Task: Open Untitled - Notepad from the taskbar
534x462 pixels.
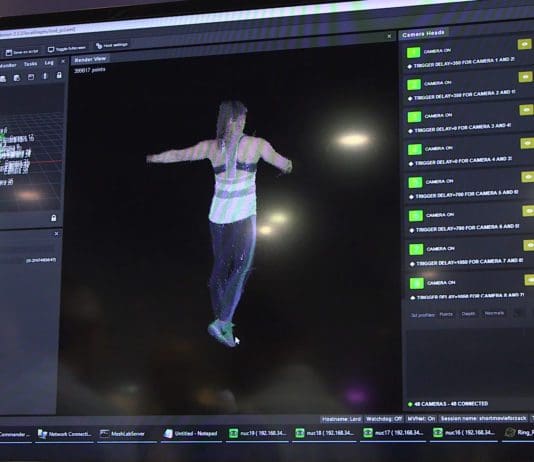Action: pos(191,433)
